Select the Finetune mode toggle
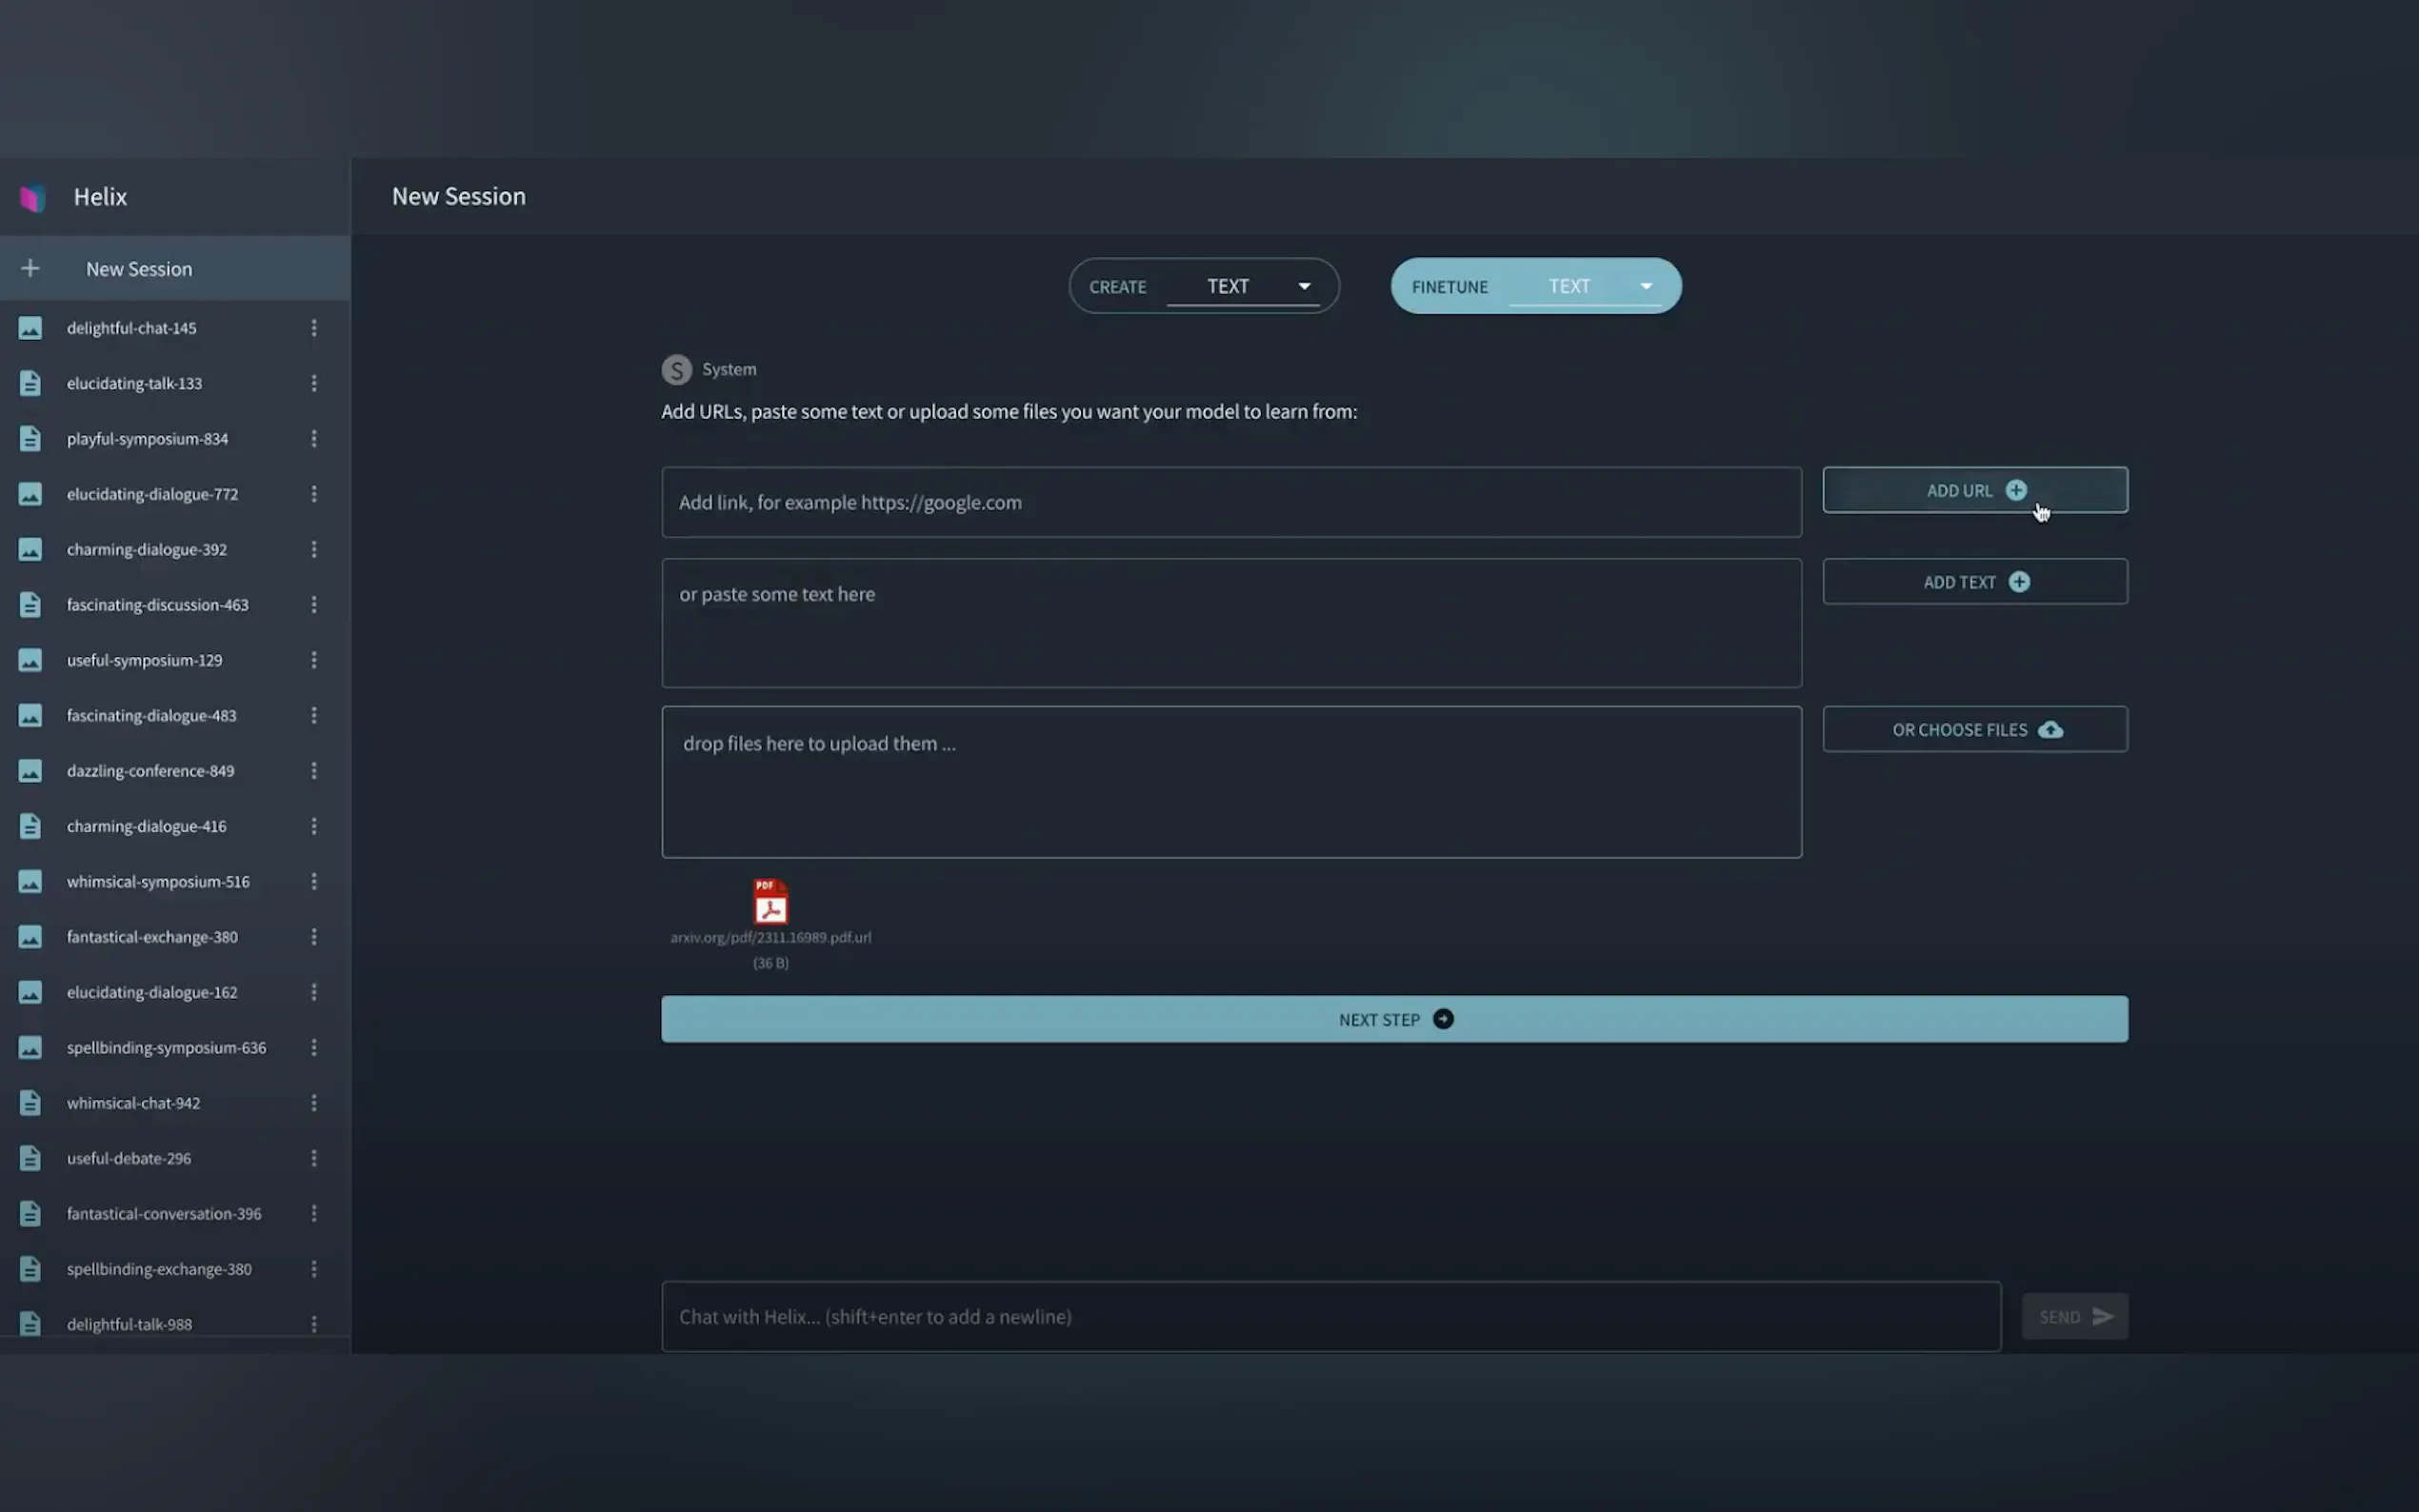This screenshot has width=2419, height=1512. tap(1449, 287)
